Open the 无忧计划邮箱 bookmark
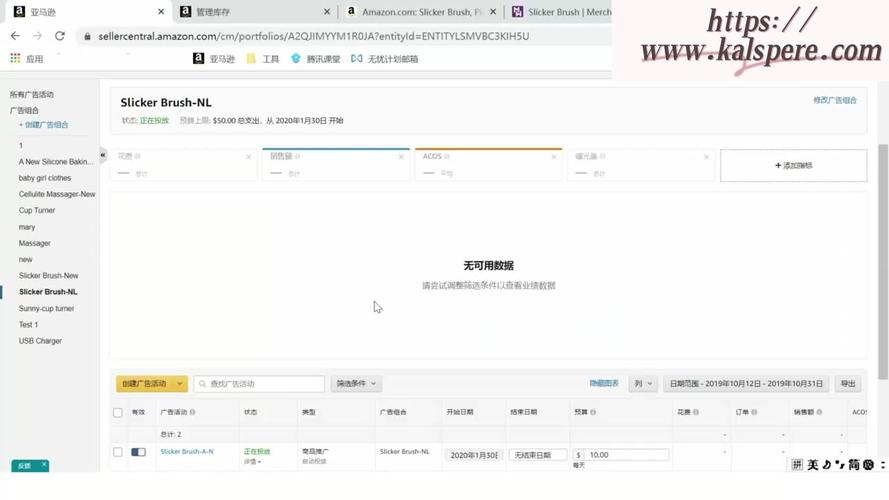Image resolution: width=889 pixels, height=500 pixels. tap(384, 58)
